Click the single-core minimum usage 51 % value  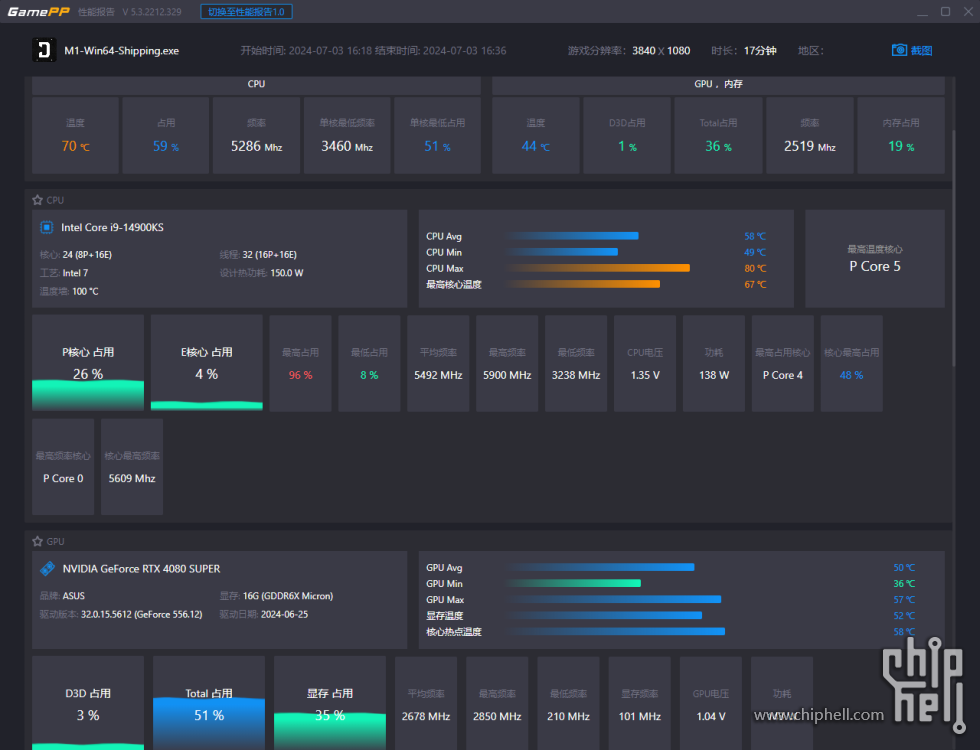437,146
